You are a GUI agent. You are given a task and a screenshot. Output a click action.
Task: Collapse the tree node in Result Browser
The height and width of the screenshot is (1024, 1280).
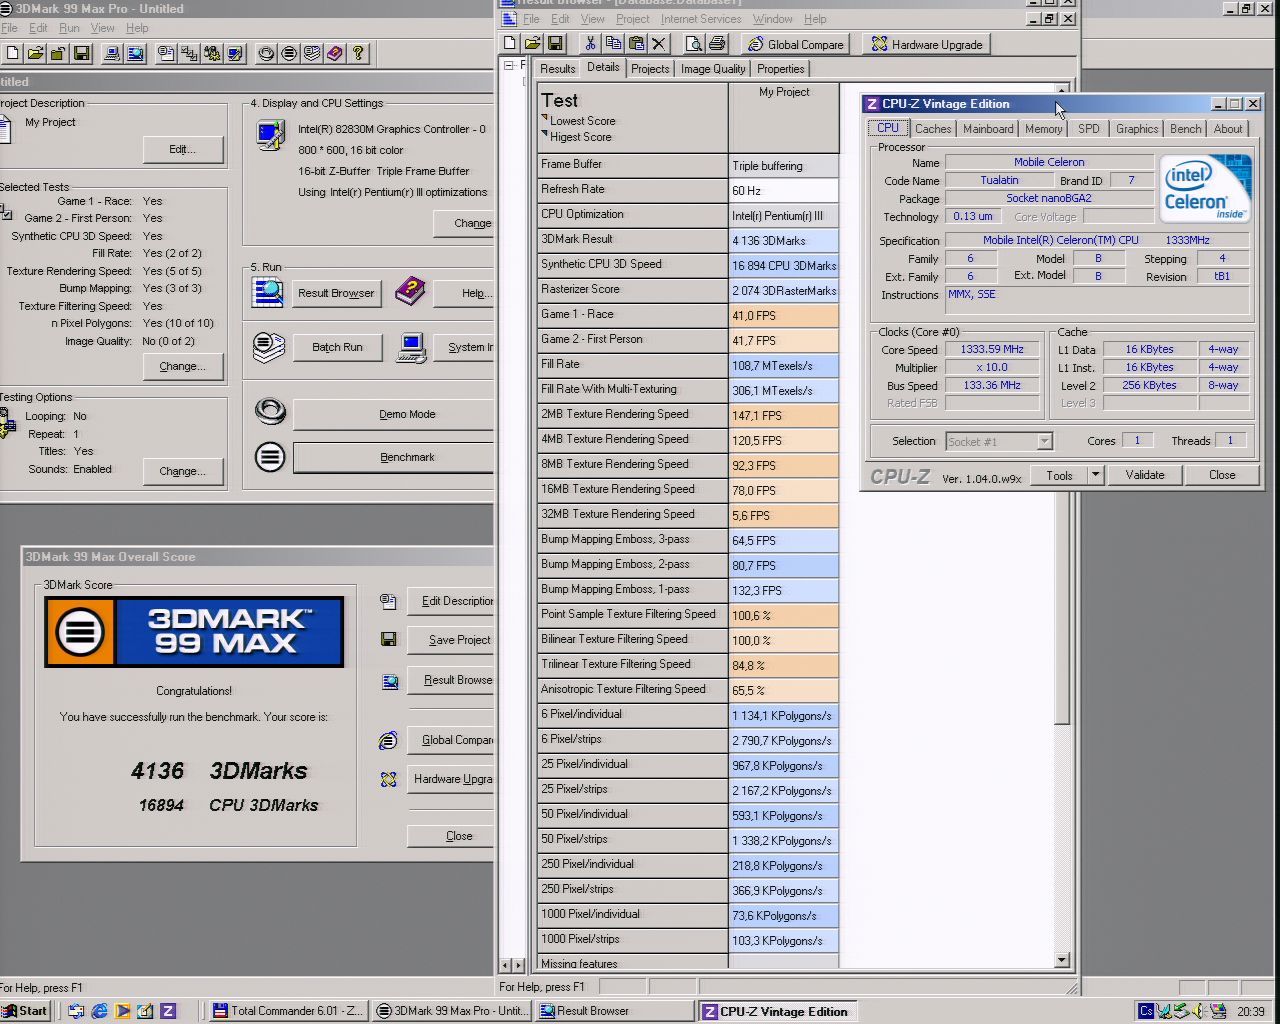point(509,66)
